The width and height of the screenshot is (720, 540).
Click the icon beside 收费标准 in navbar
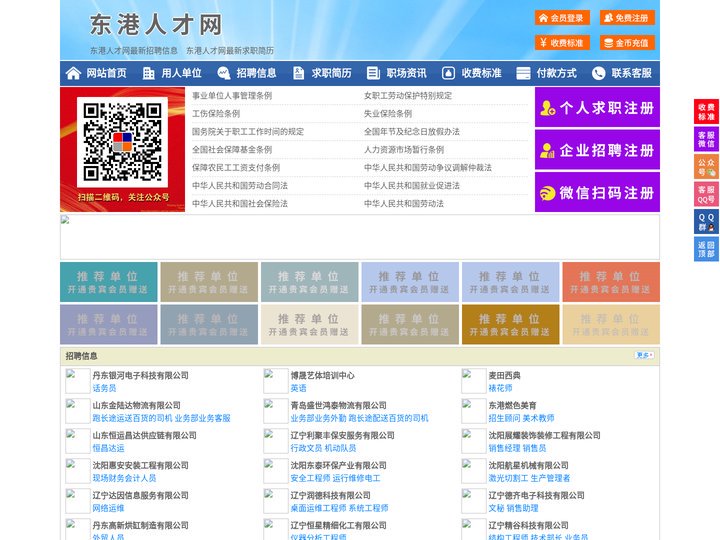pos(448,73)
